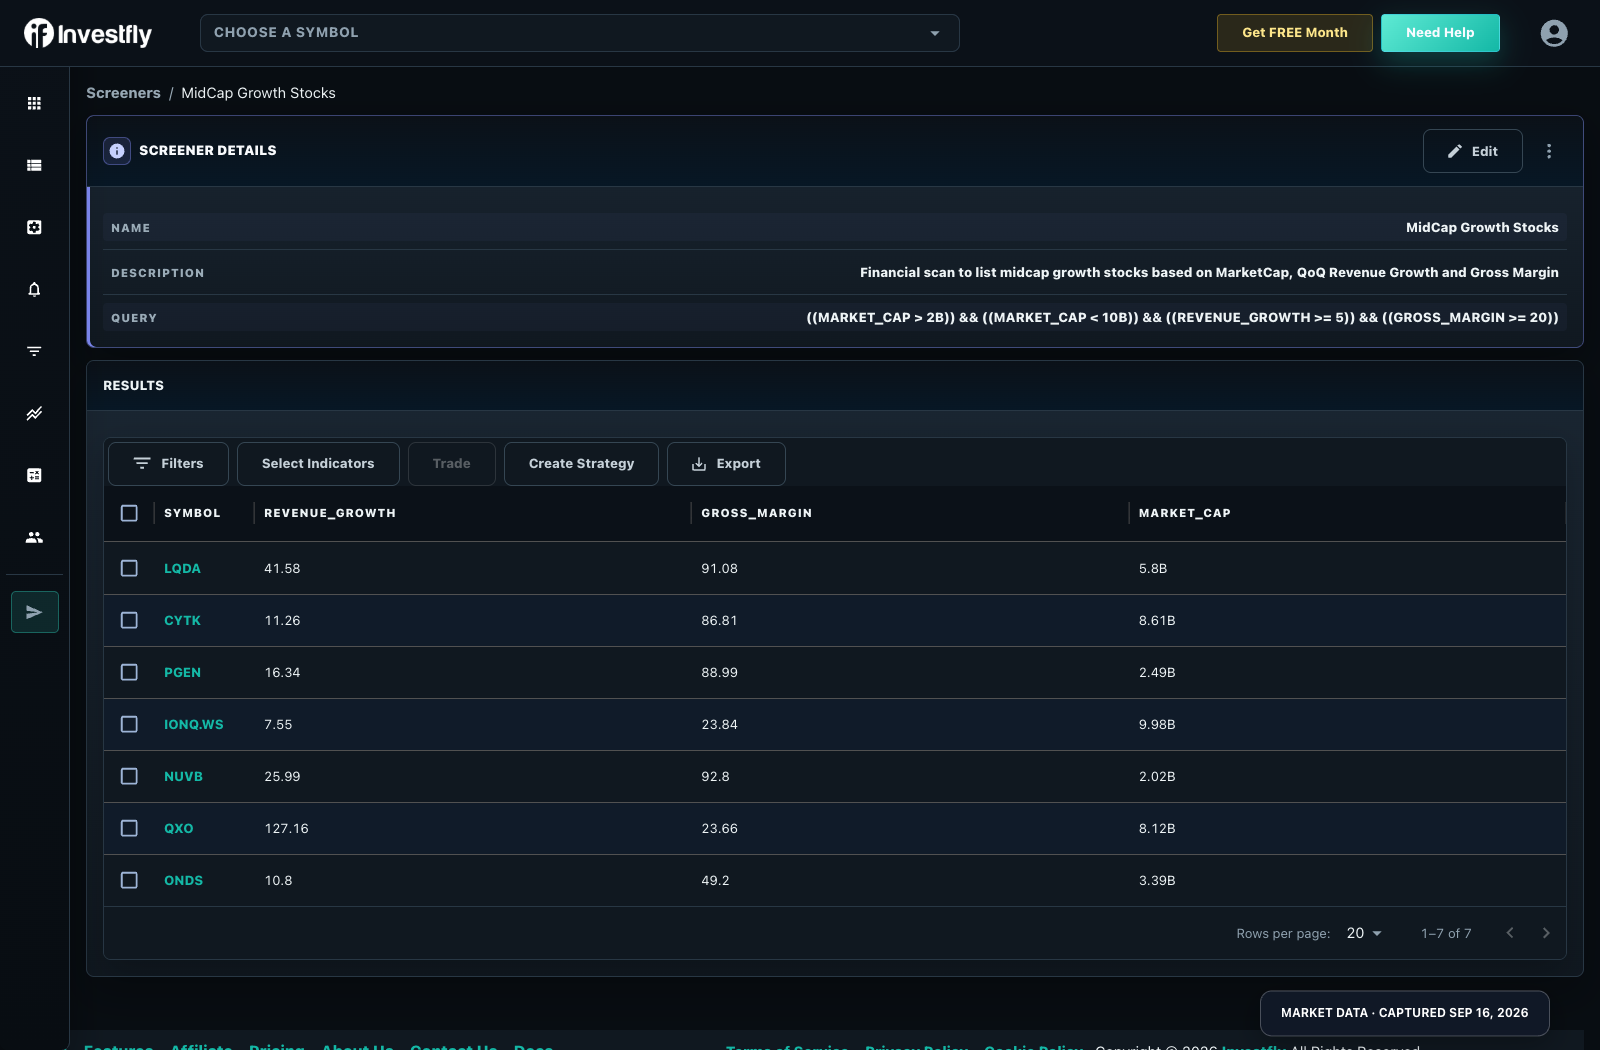Click the gear box sidebar icon
1600x1050 pixels.
[x=34, y=227]
